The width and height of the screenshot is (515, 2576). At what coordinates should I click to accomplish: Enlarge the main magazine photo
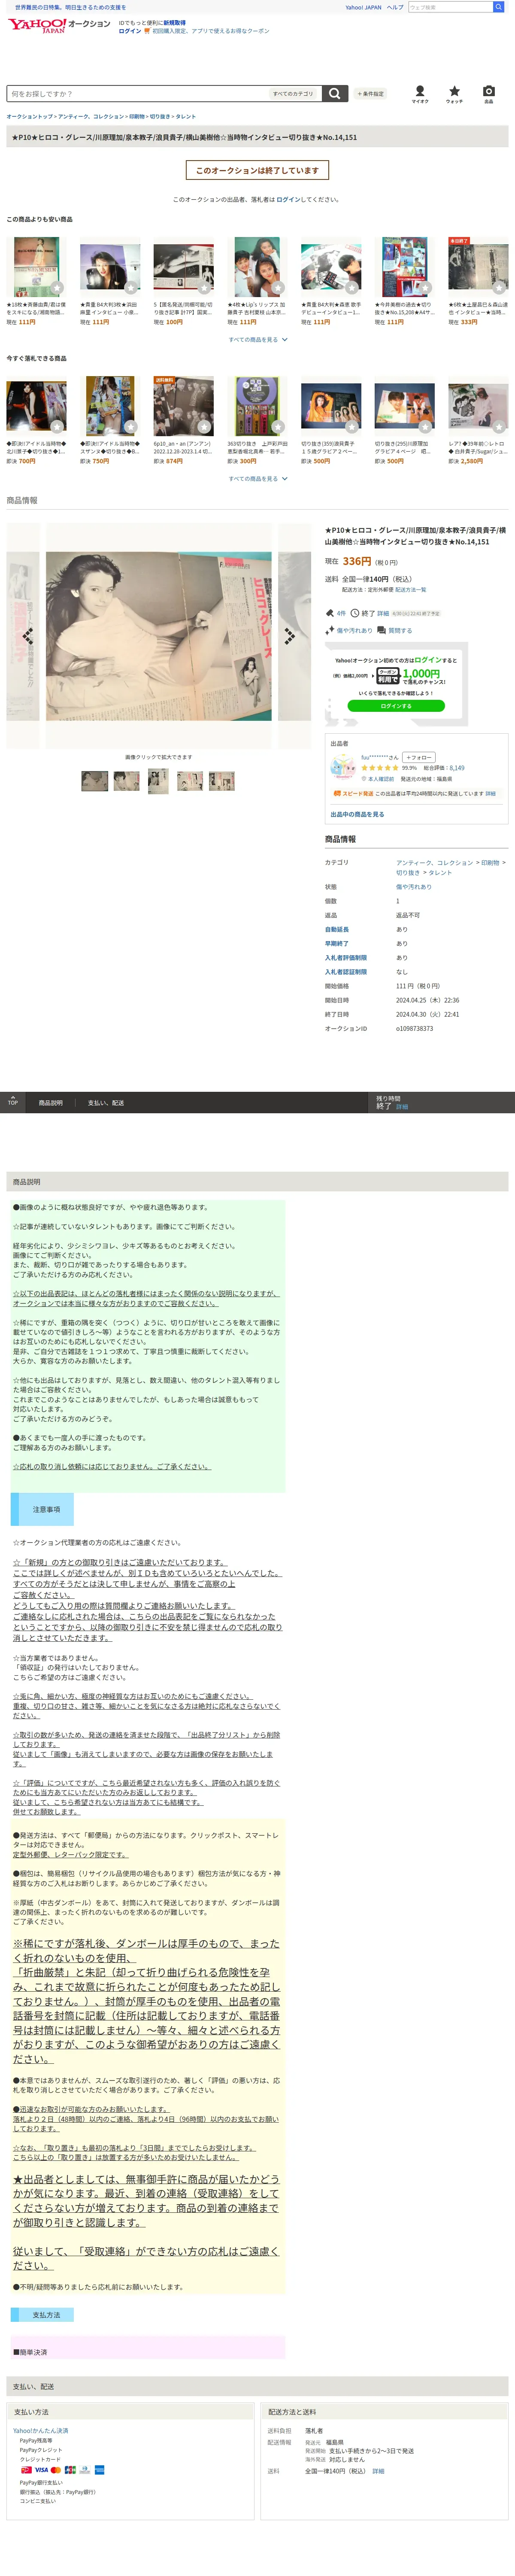pos(159,636)
